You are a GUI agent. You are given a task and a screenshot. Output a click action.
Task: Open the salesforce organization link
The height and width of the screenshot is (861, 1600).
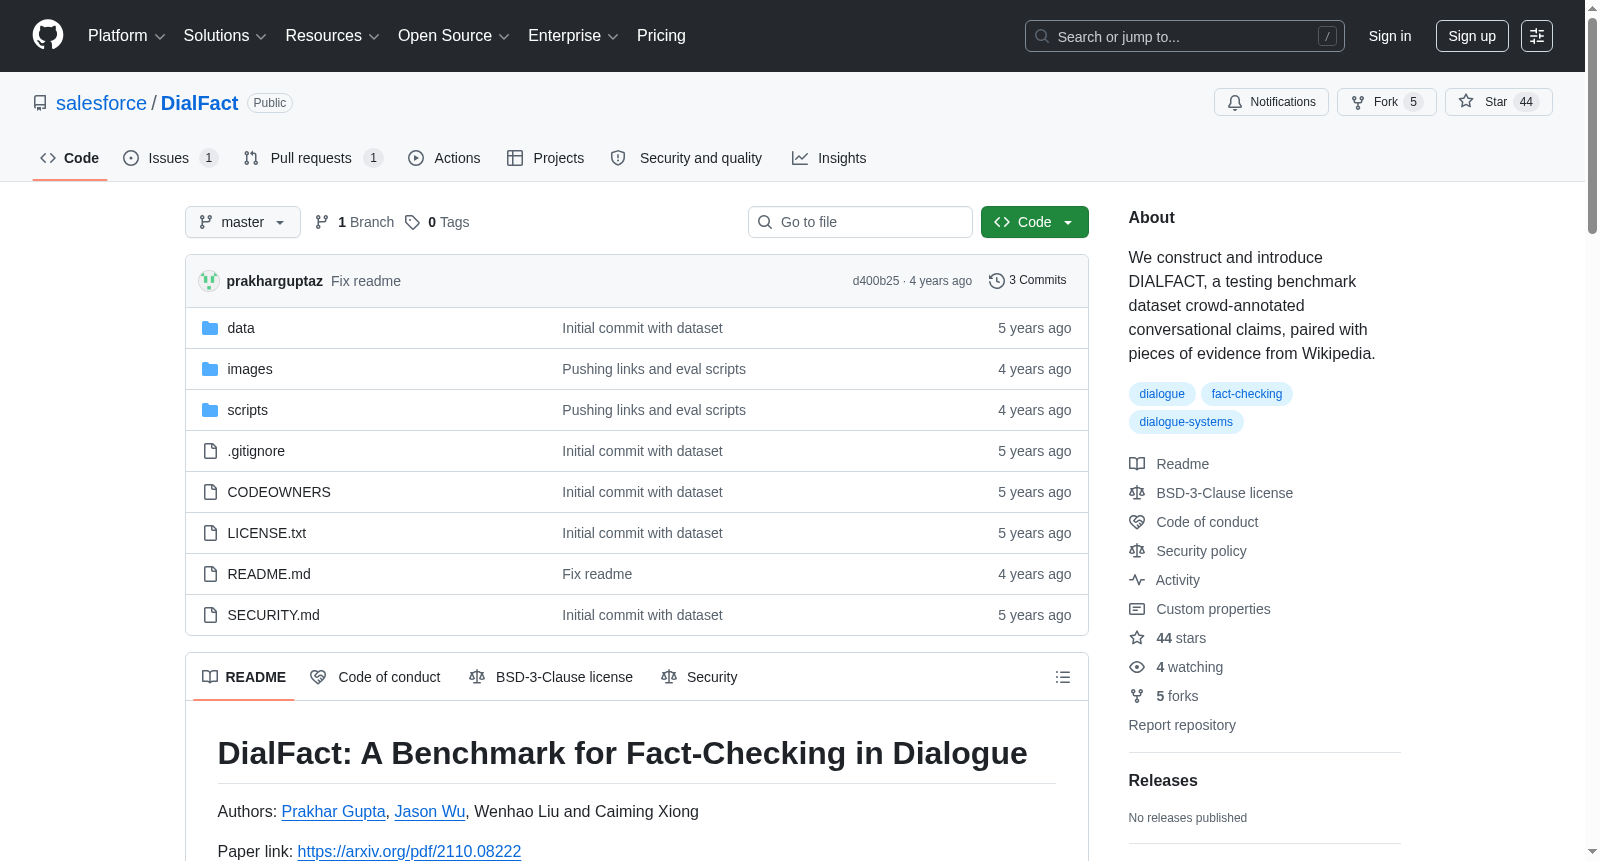101,103
